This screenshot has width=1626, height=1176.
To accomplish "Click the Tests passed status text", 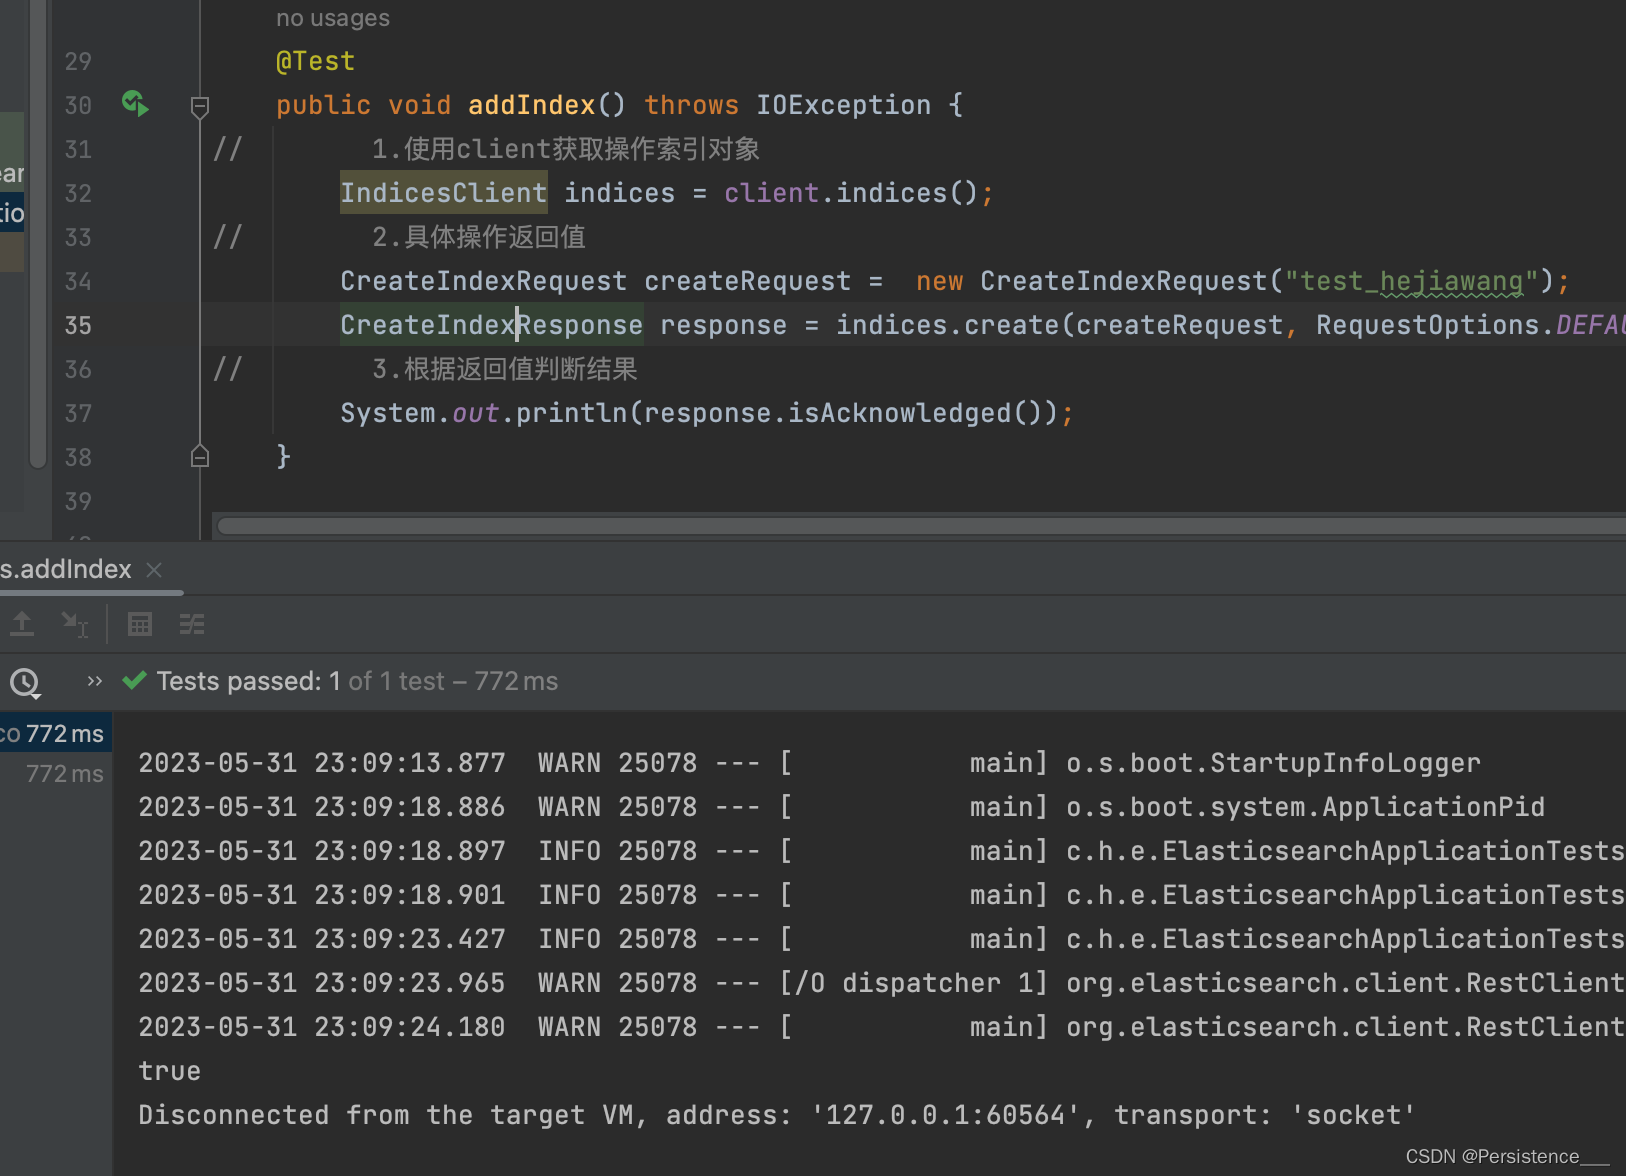I will (357, 681).
